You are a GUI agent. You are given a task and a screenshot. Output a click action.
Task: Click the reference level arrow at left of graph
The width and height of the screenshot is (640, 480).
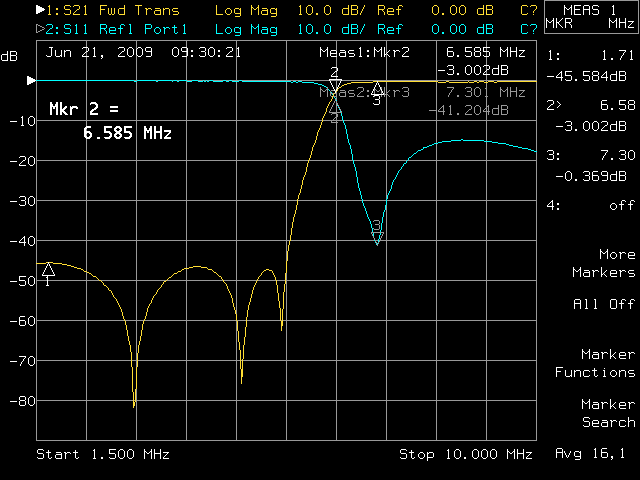(x=31, y=80)
